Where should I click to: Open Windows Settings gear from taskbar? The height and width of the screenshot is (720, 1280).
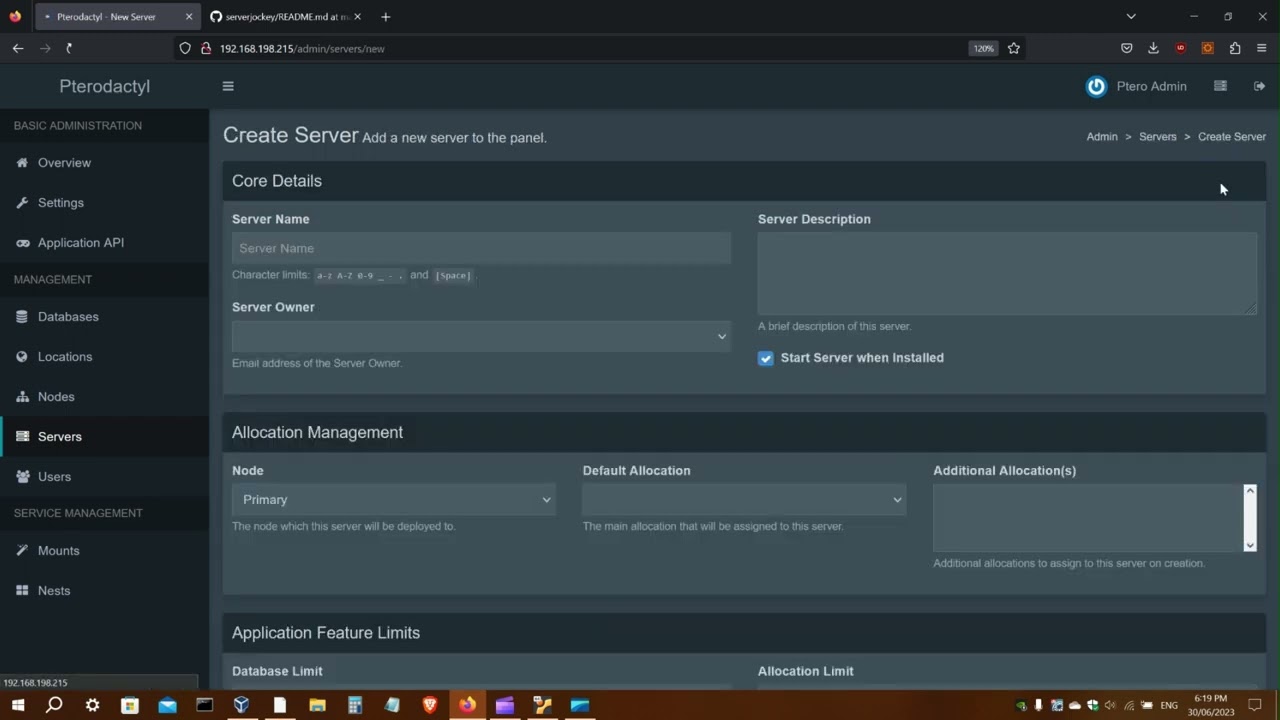tap(92, 705)
